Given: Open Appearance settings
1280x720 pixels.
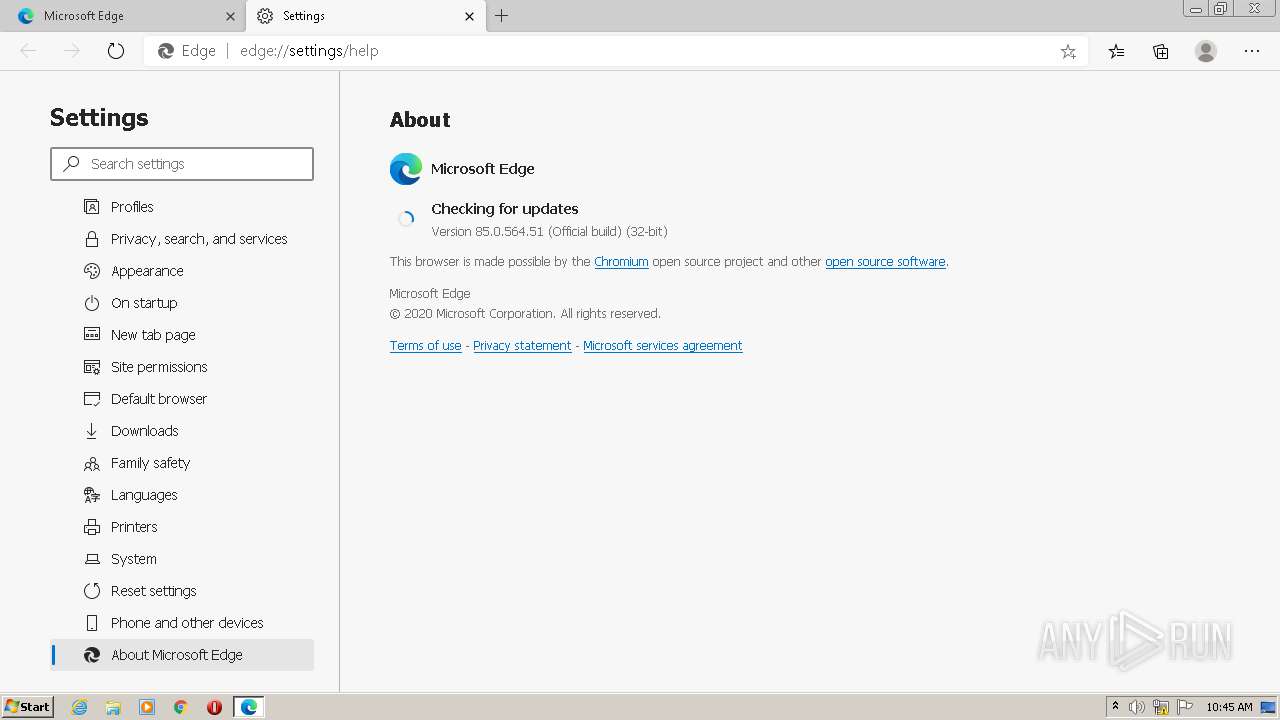Looking at the screenshot, I should 182,271.
